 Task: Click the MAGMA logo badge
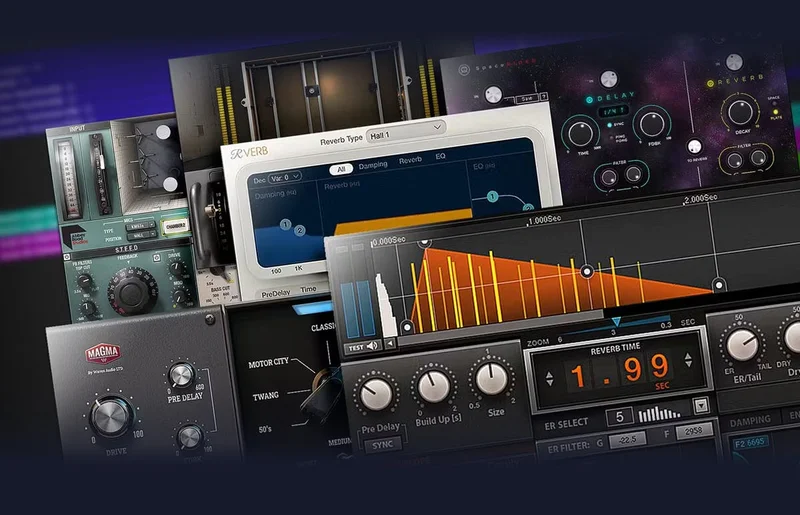coord(103,353)
